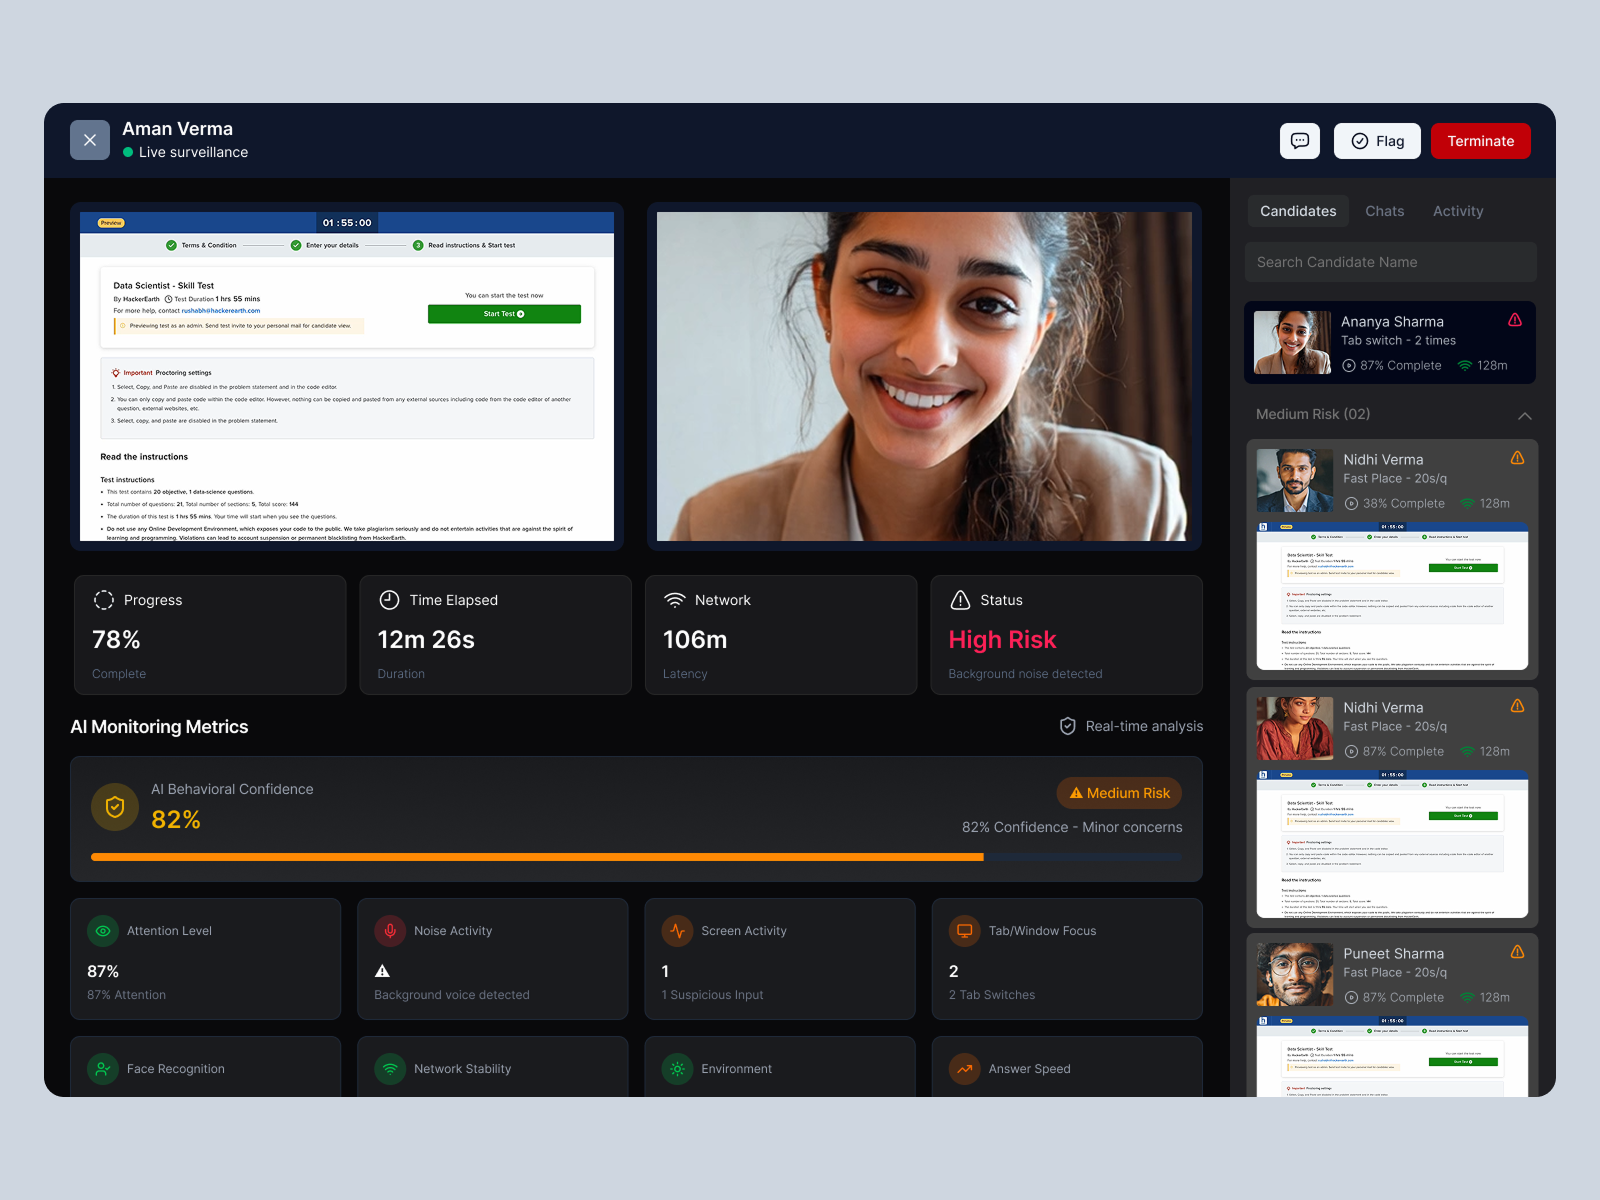Click the Start Test dropdown arrow in preview
1600x1200 pixels.
[x=521, y=313]
